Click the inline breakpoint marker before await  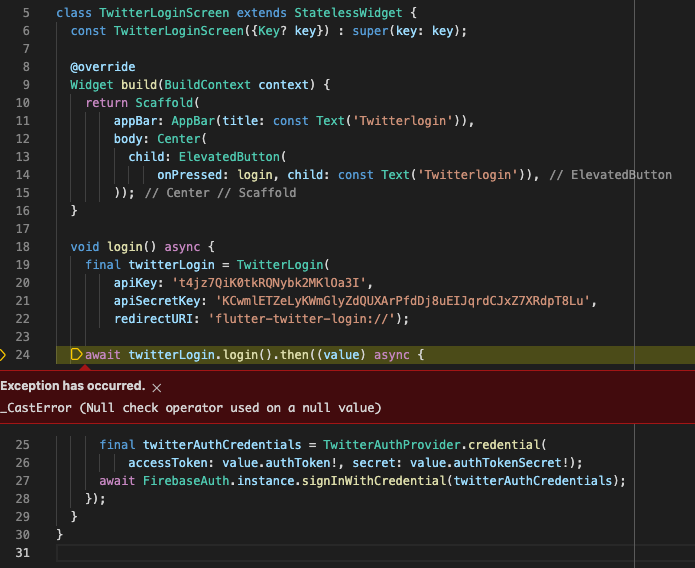pos(76,354)
